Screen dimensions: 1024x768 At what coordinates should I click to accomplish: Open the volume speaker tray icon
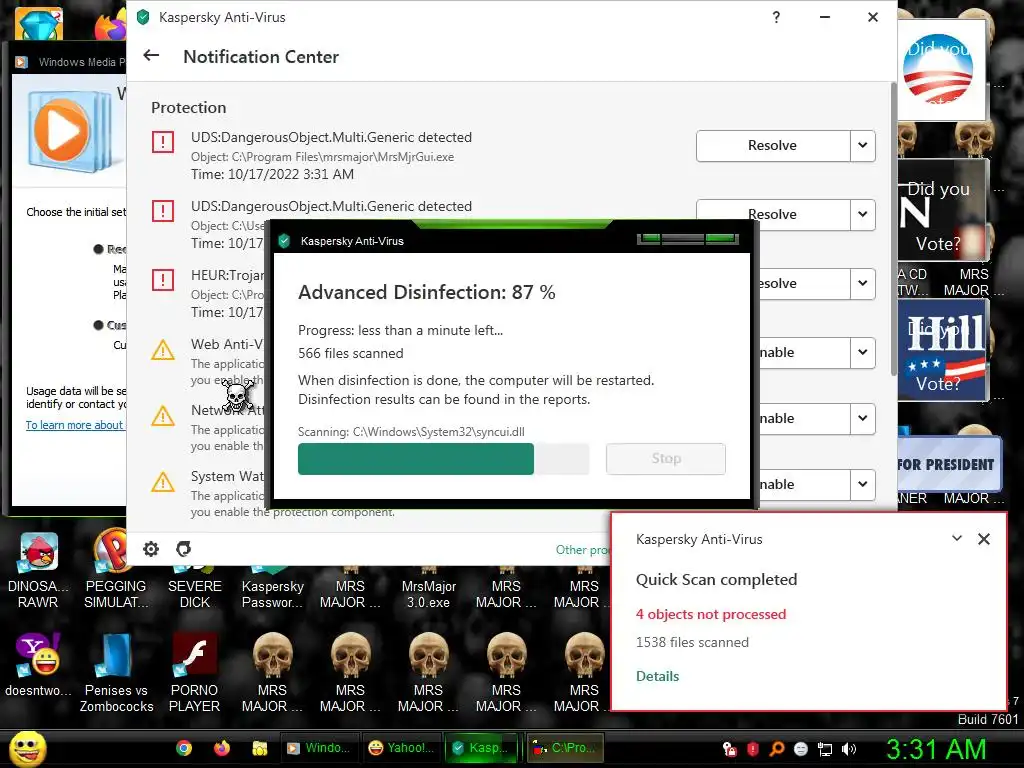[849, 749]
